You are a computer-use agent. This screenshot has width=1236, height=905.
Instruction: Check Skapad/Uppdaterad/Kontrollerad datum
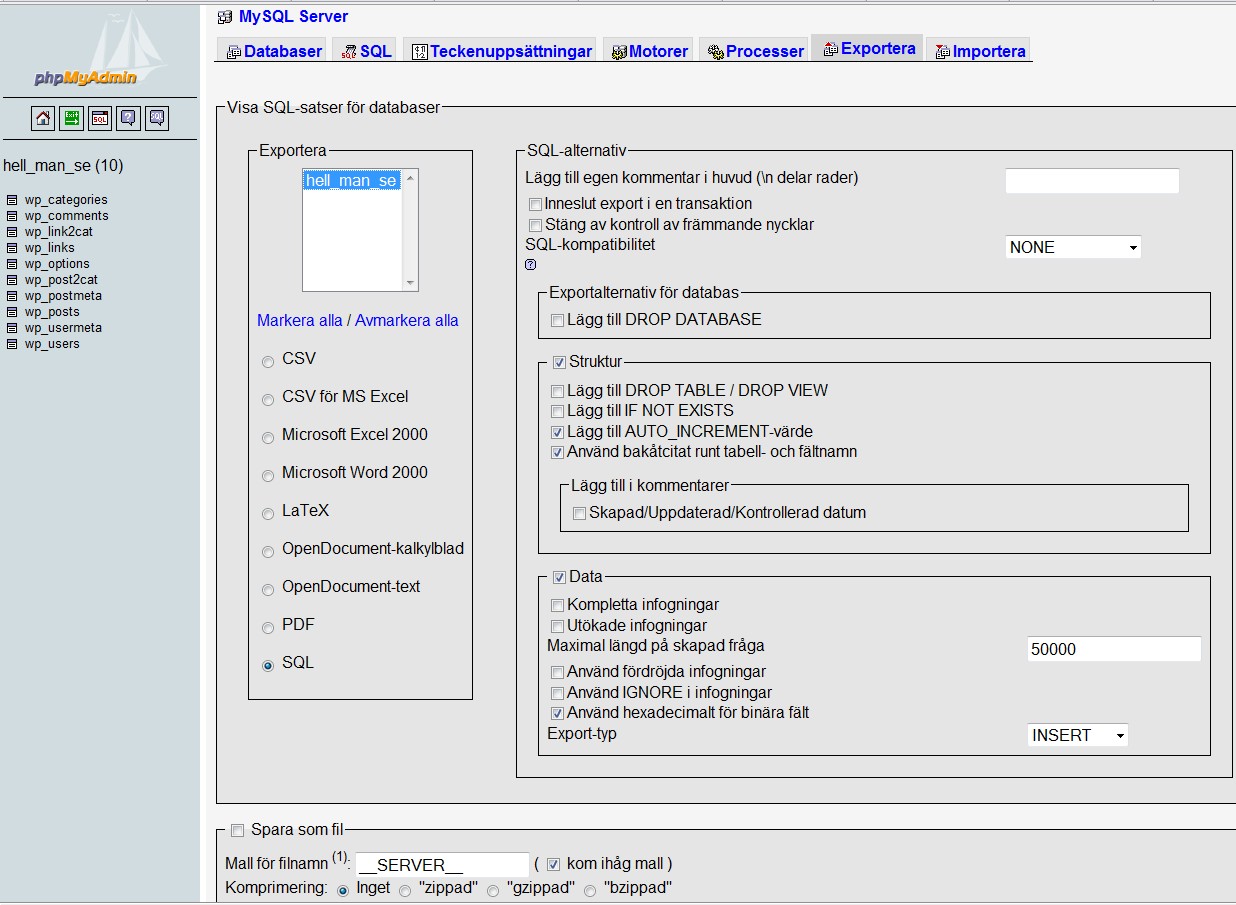click(x=579, y=514)
